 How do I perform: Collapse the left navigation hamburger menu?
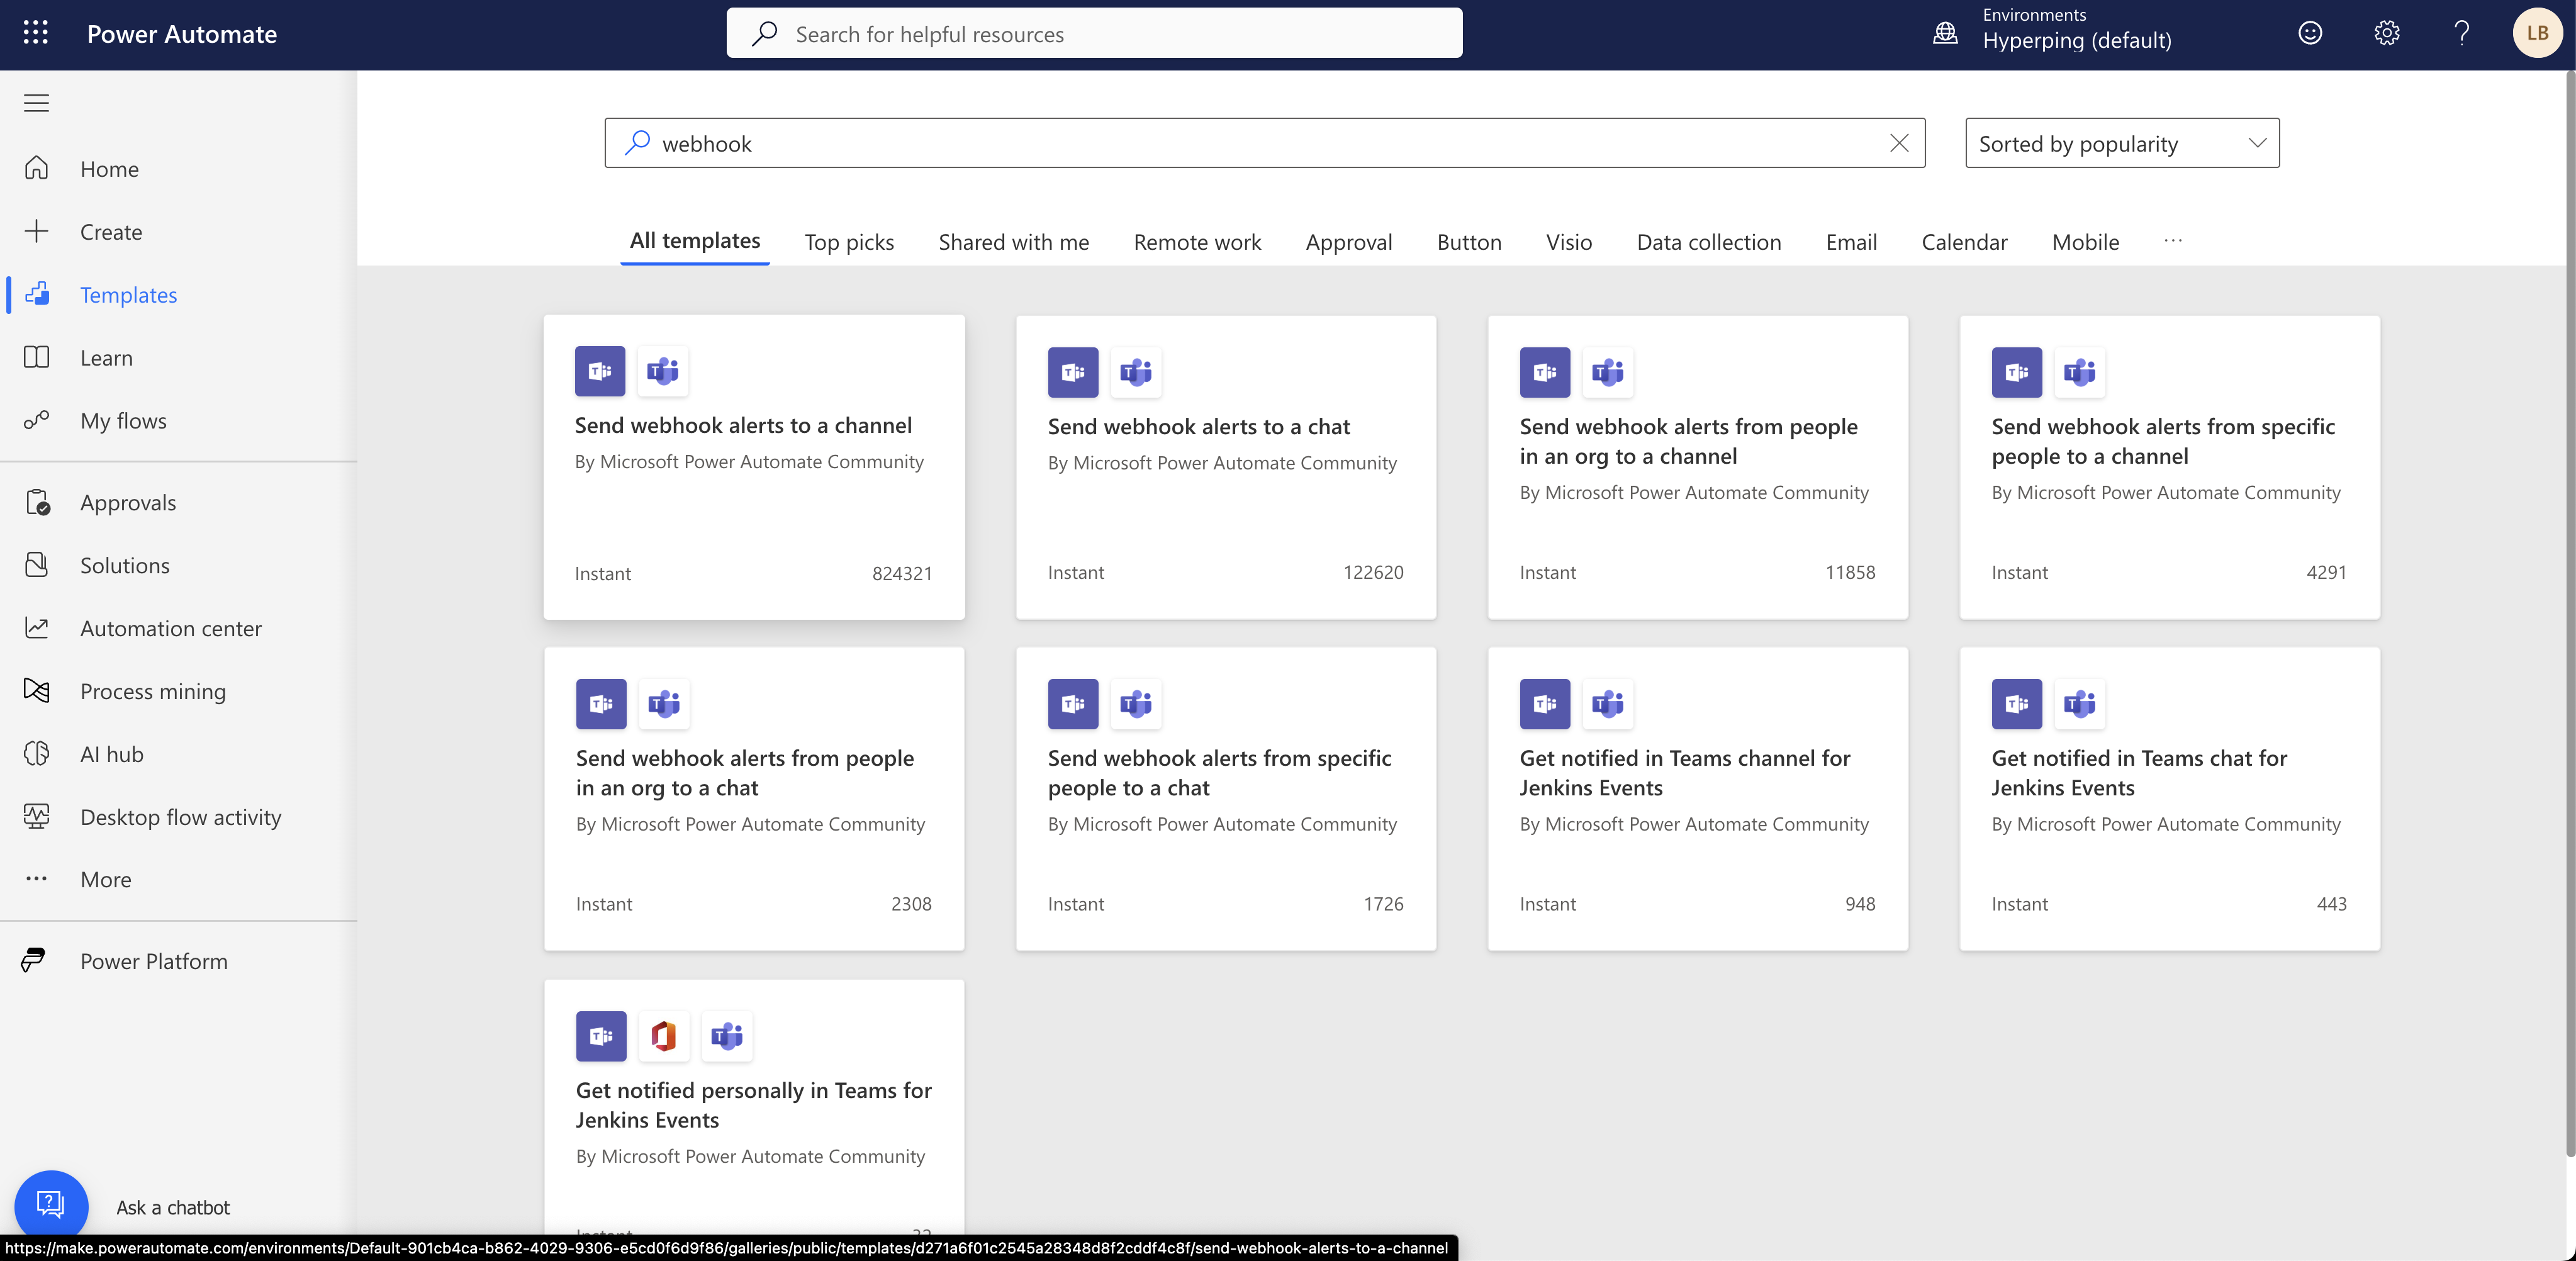click(36, 103)
